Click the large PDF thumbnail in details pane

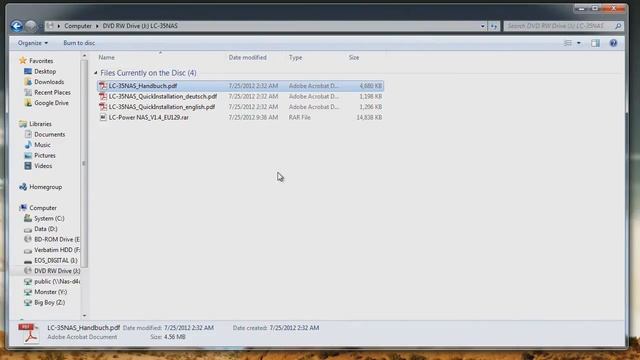(29, 333)
